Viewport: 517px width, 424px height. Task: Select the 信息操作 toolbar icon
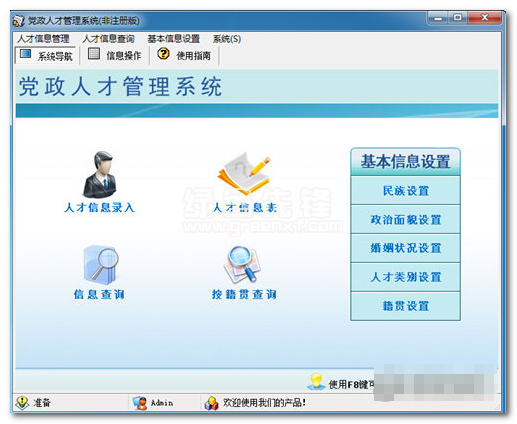(x=94, y=54)
